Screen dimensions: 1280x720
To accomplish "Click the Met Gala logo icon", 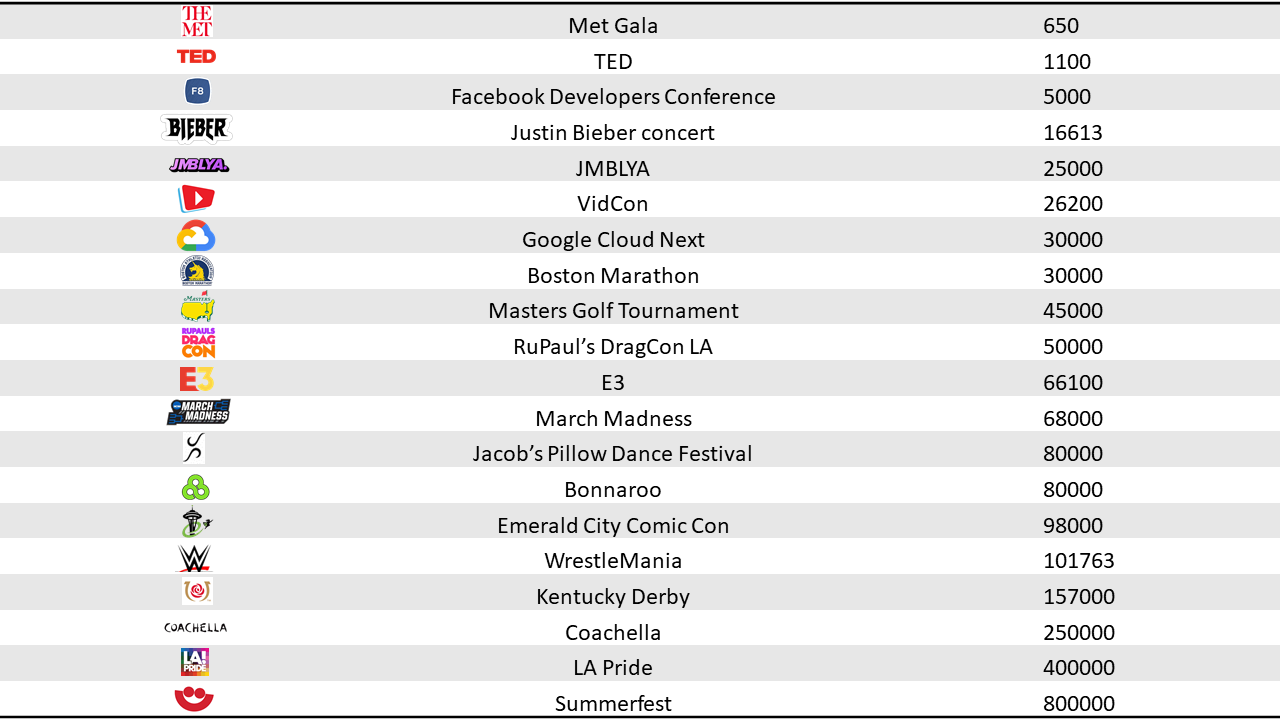I will point(197,21).
